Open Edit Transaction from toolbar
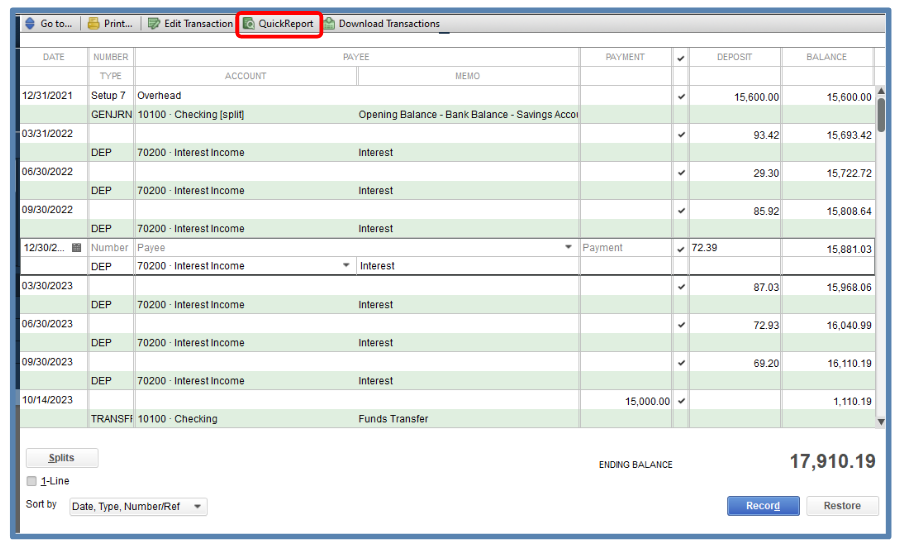 pos(191,24)
